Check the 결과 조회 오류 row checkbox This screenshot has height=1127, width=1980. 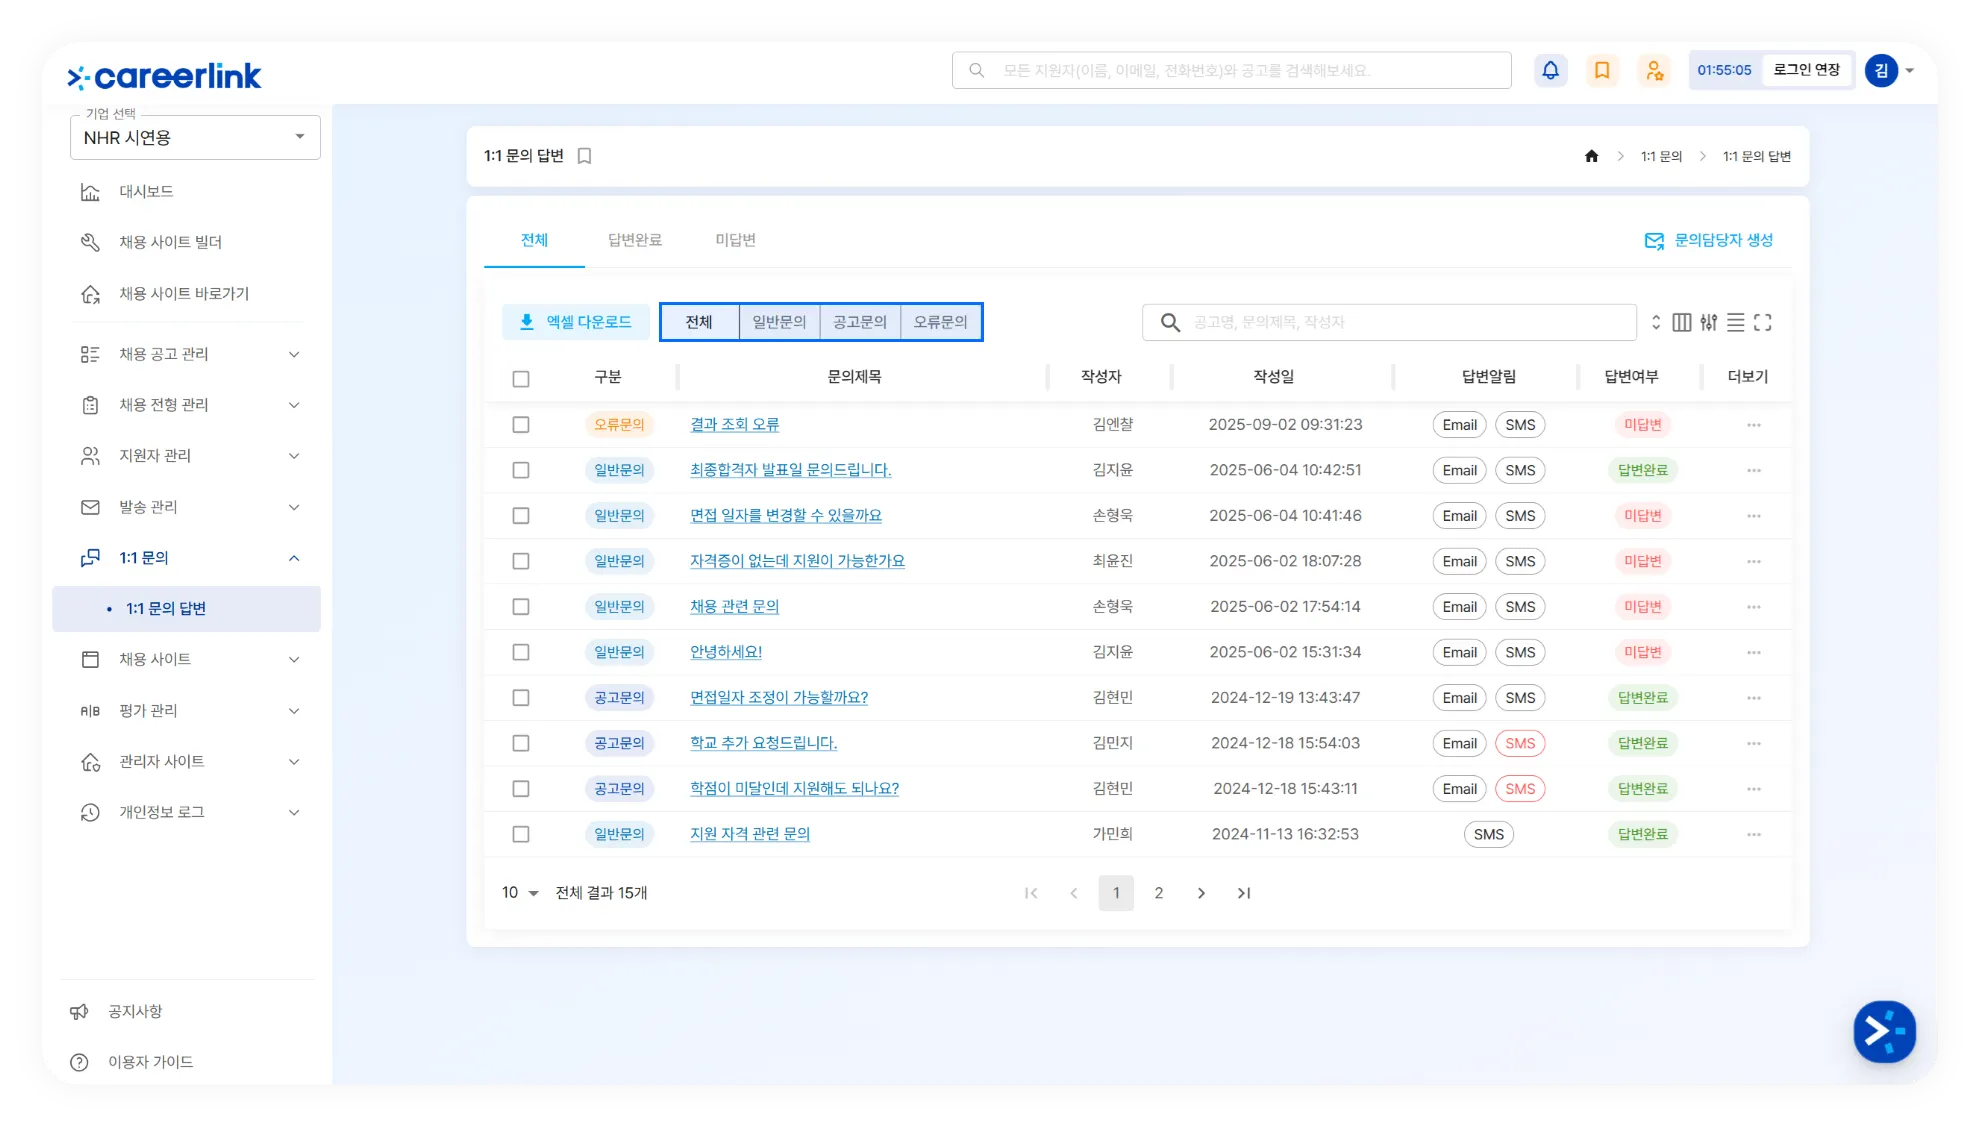[x=521, y=425]
